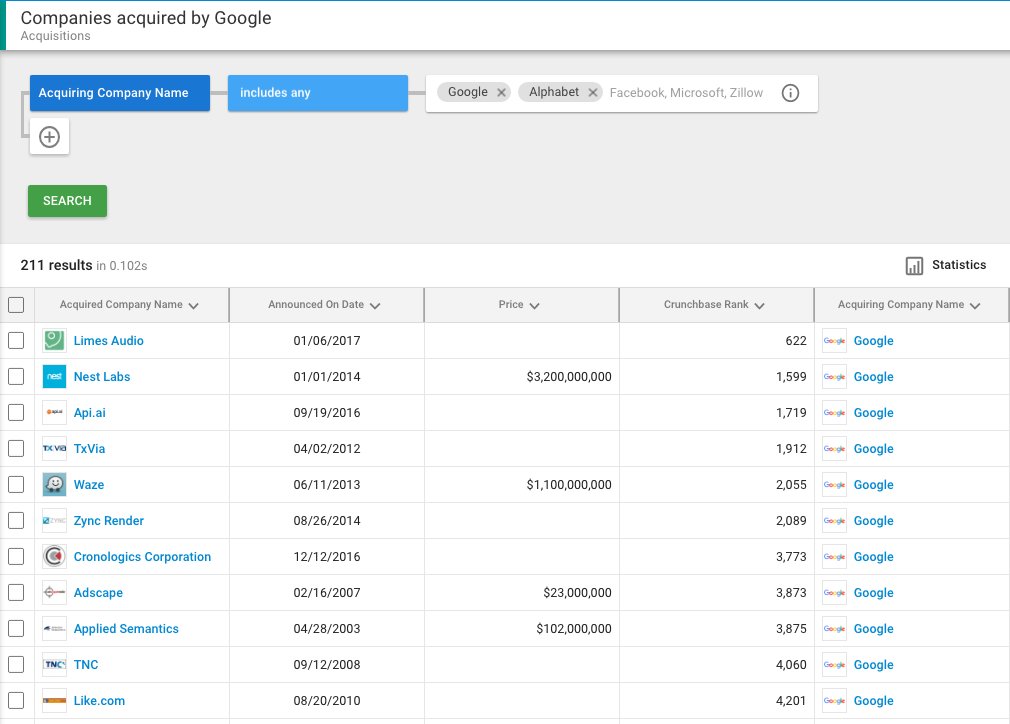Check the Cronologics Corporation row checkbox
The height and width of the screenshot is (724, 1010).
(16, 557)
